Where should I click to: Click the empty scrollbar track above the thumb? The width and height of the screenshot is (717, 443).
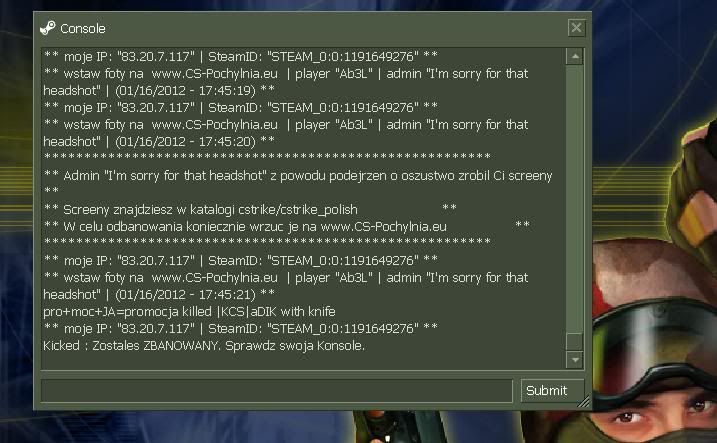point(574,199)
